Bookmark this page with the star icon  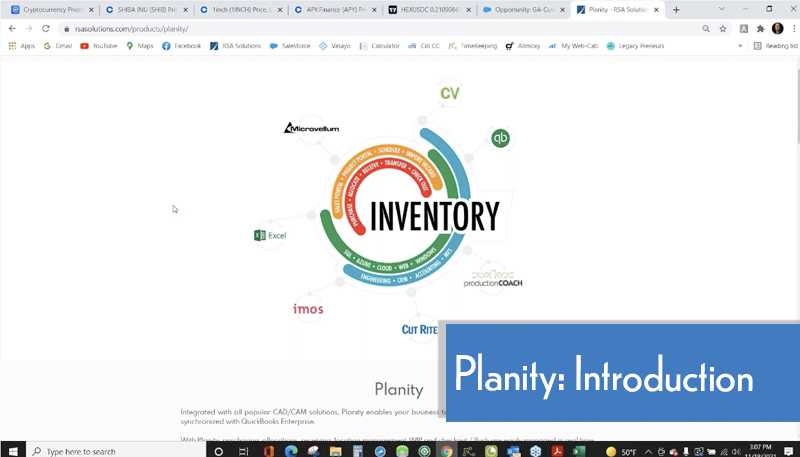tap(723, 29)
